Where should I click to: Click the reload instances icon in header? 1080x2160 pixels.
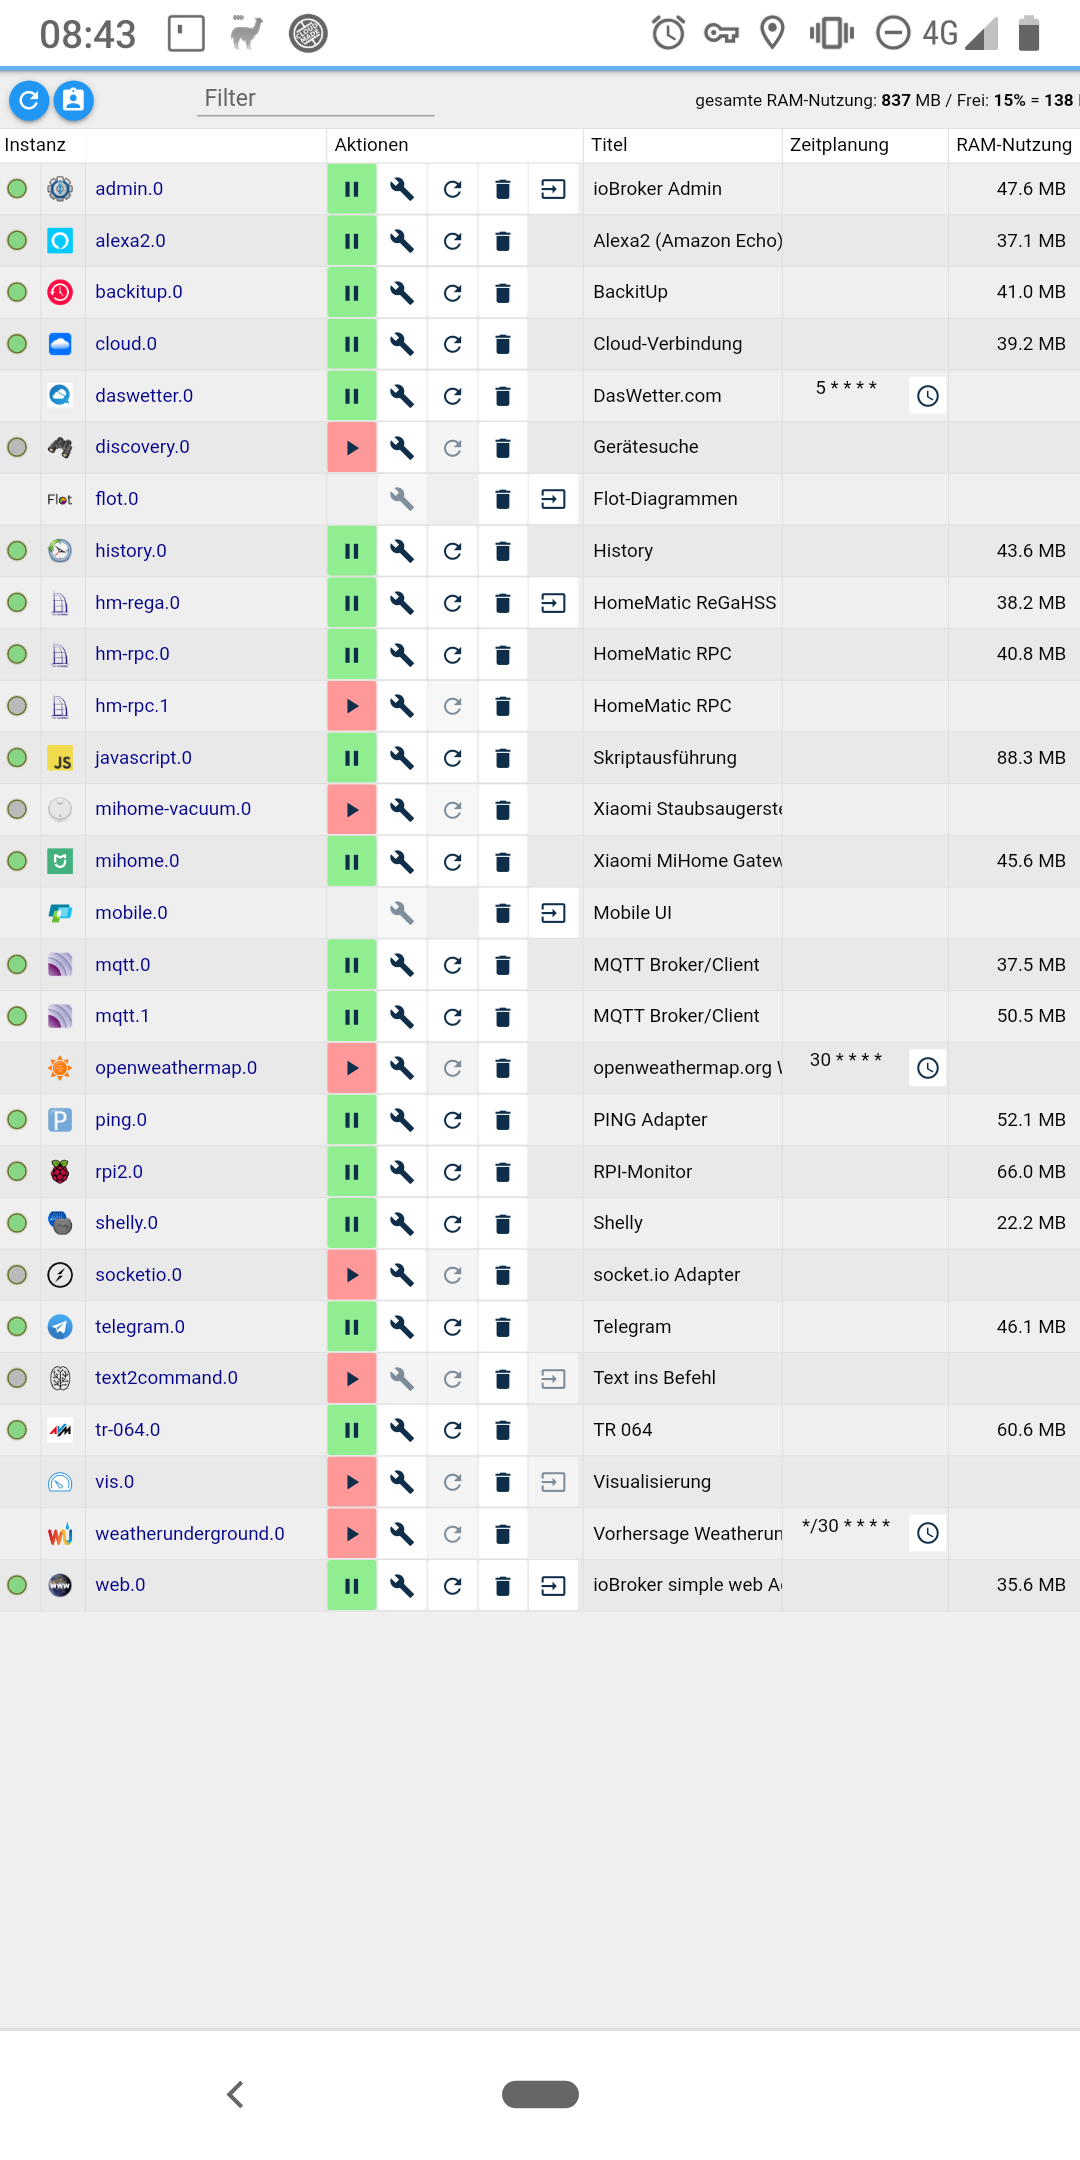(x=29, y=100)
